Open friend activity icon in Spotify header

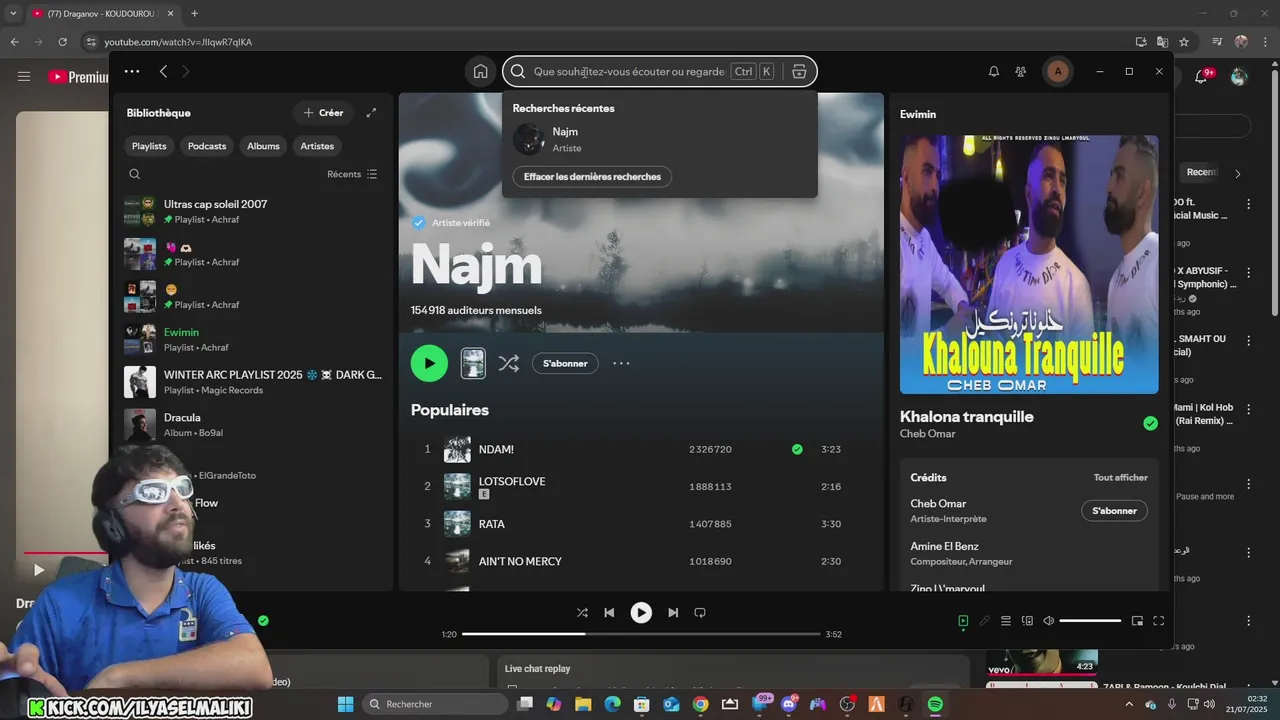1021,71
